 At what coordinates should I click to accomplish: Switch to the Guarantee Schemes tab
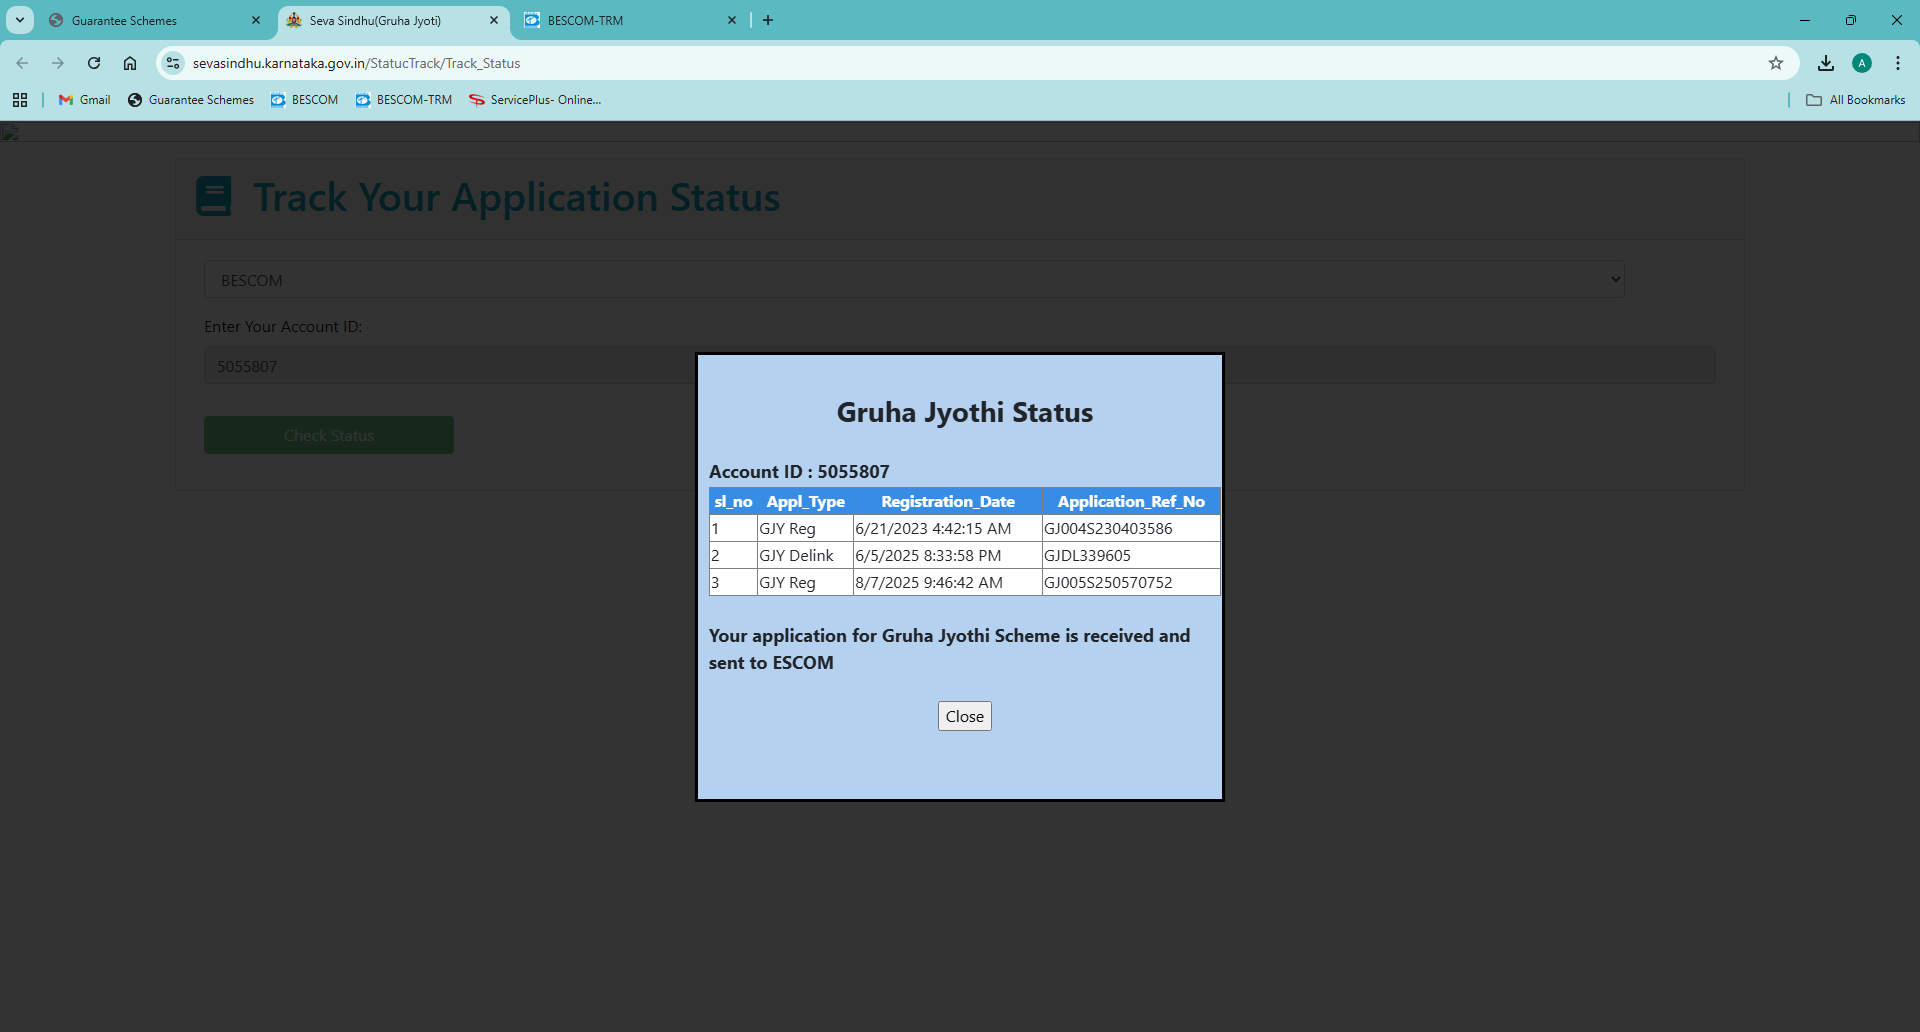coord(150,20)
